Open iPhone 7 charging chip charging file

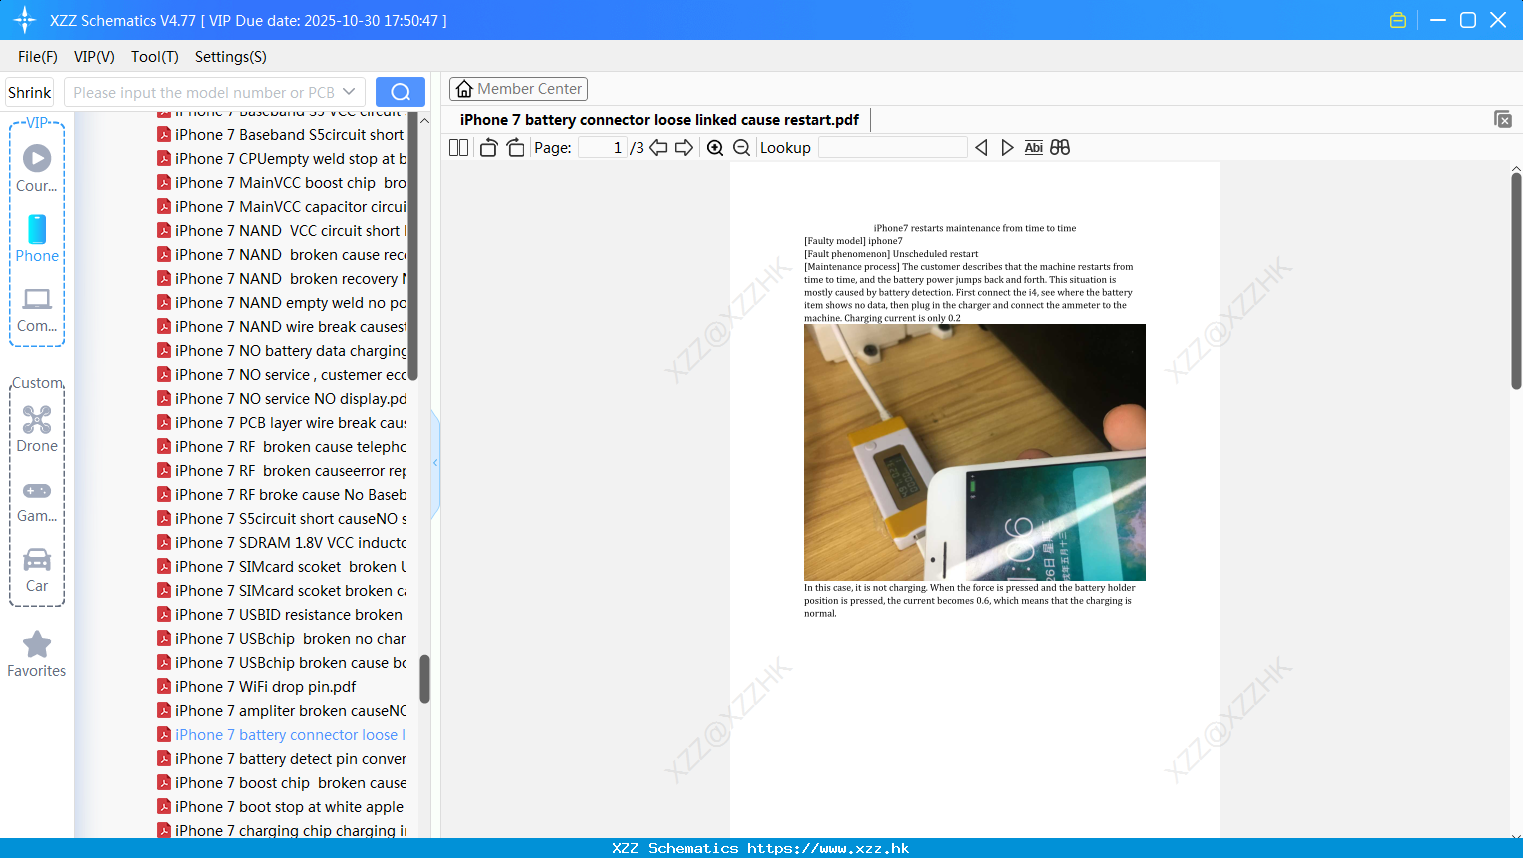click(282, 830)
